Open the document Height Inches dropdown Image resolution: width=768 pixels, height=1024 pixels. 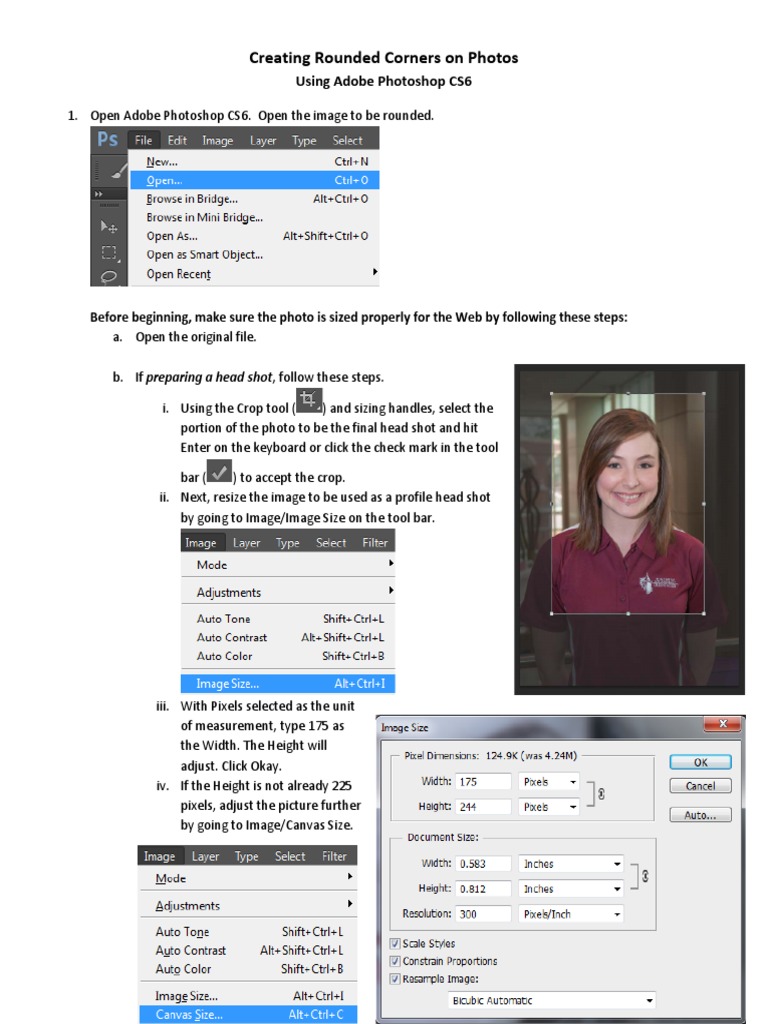pos(571,889)
